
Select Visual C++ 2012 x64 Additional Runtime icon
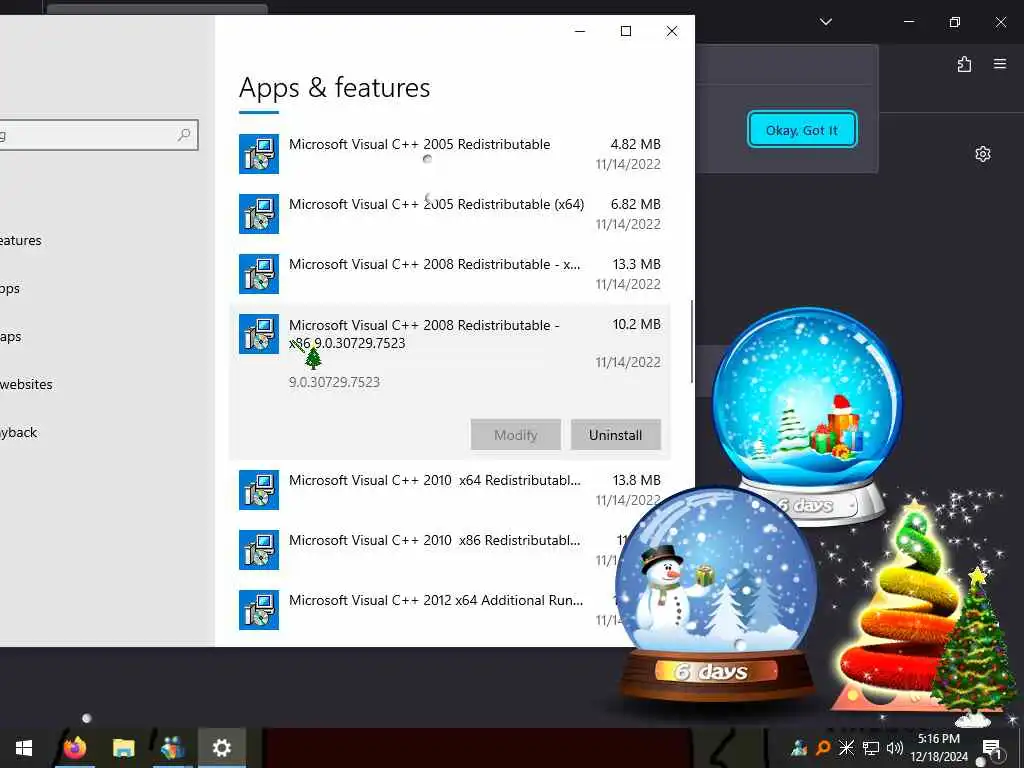pos(259,610)
